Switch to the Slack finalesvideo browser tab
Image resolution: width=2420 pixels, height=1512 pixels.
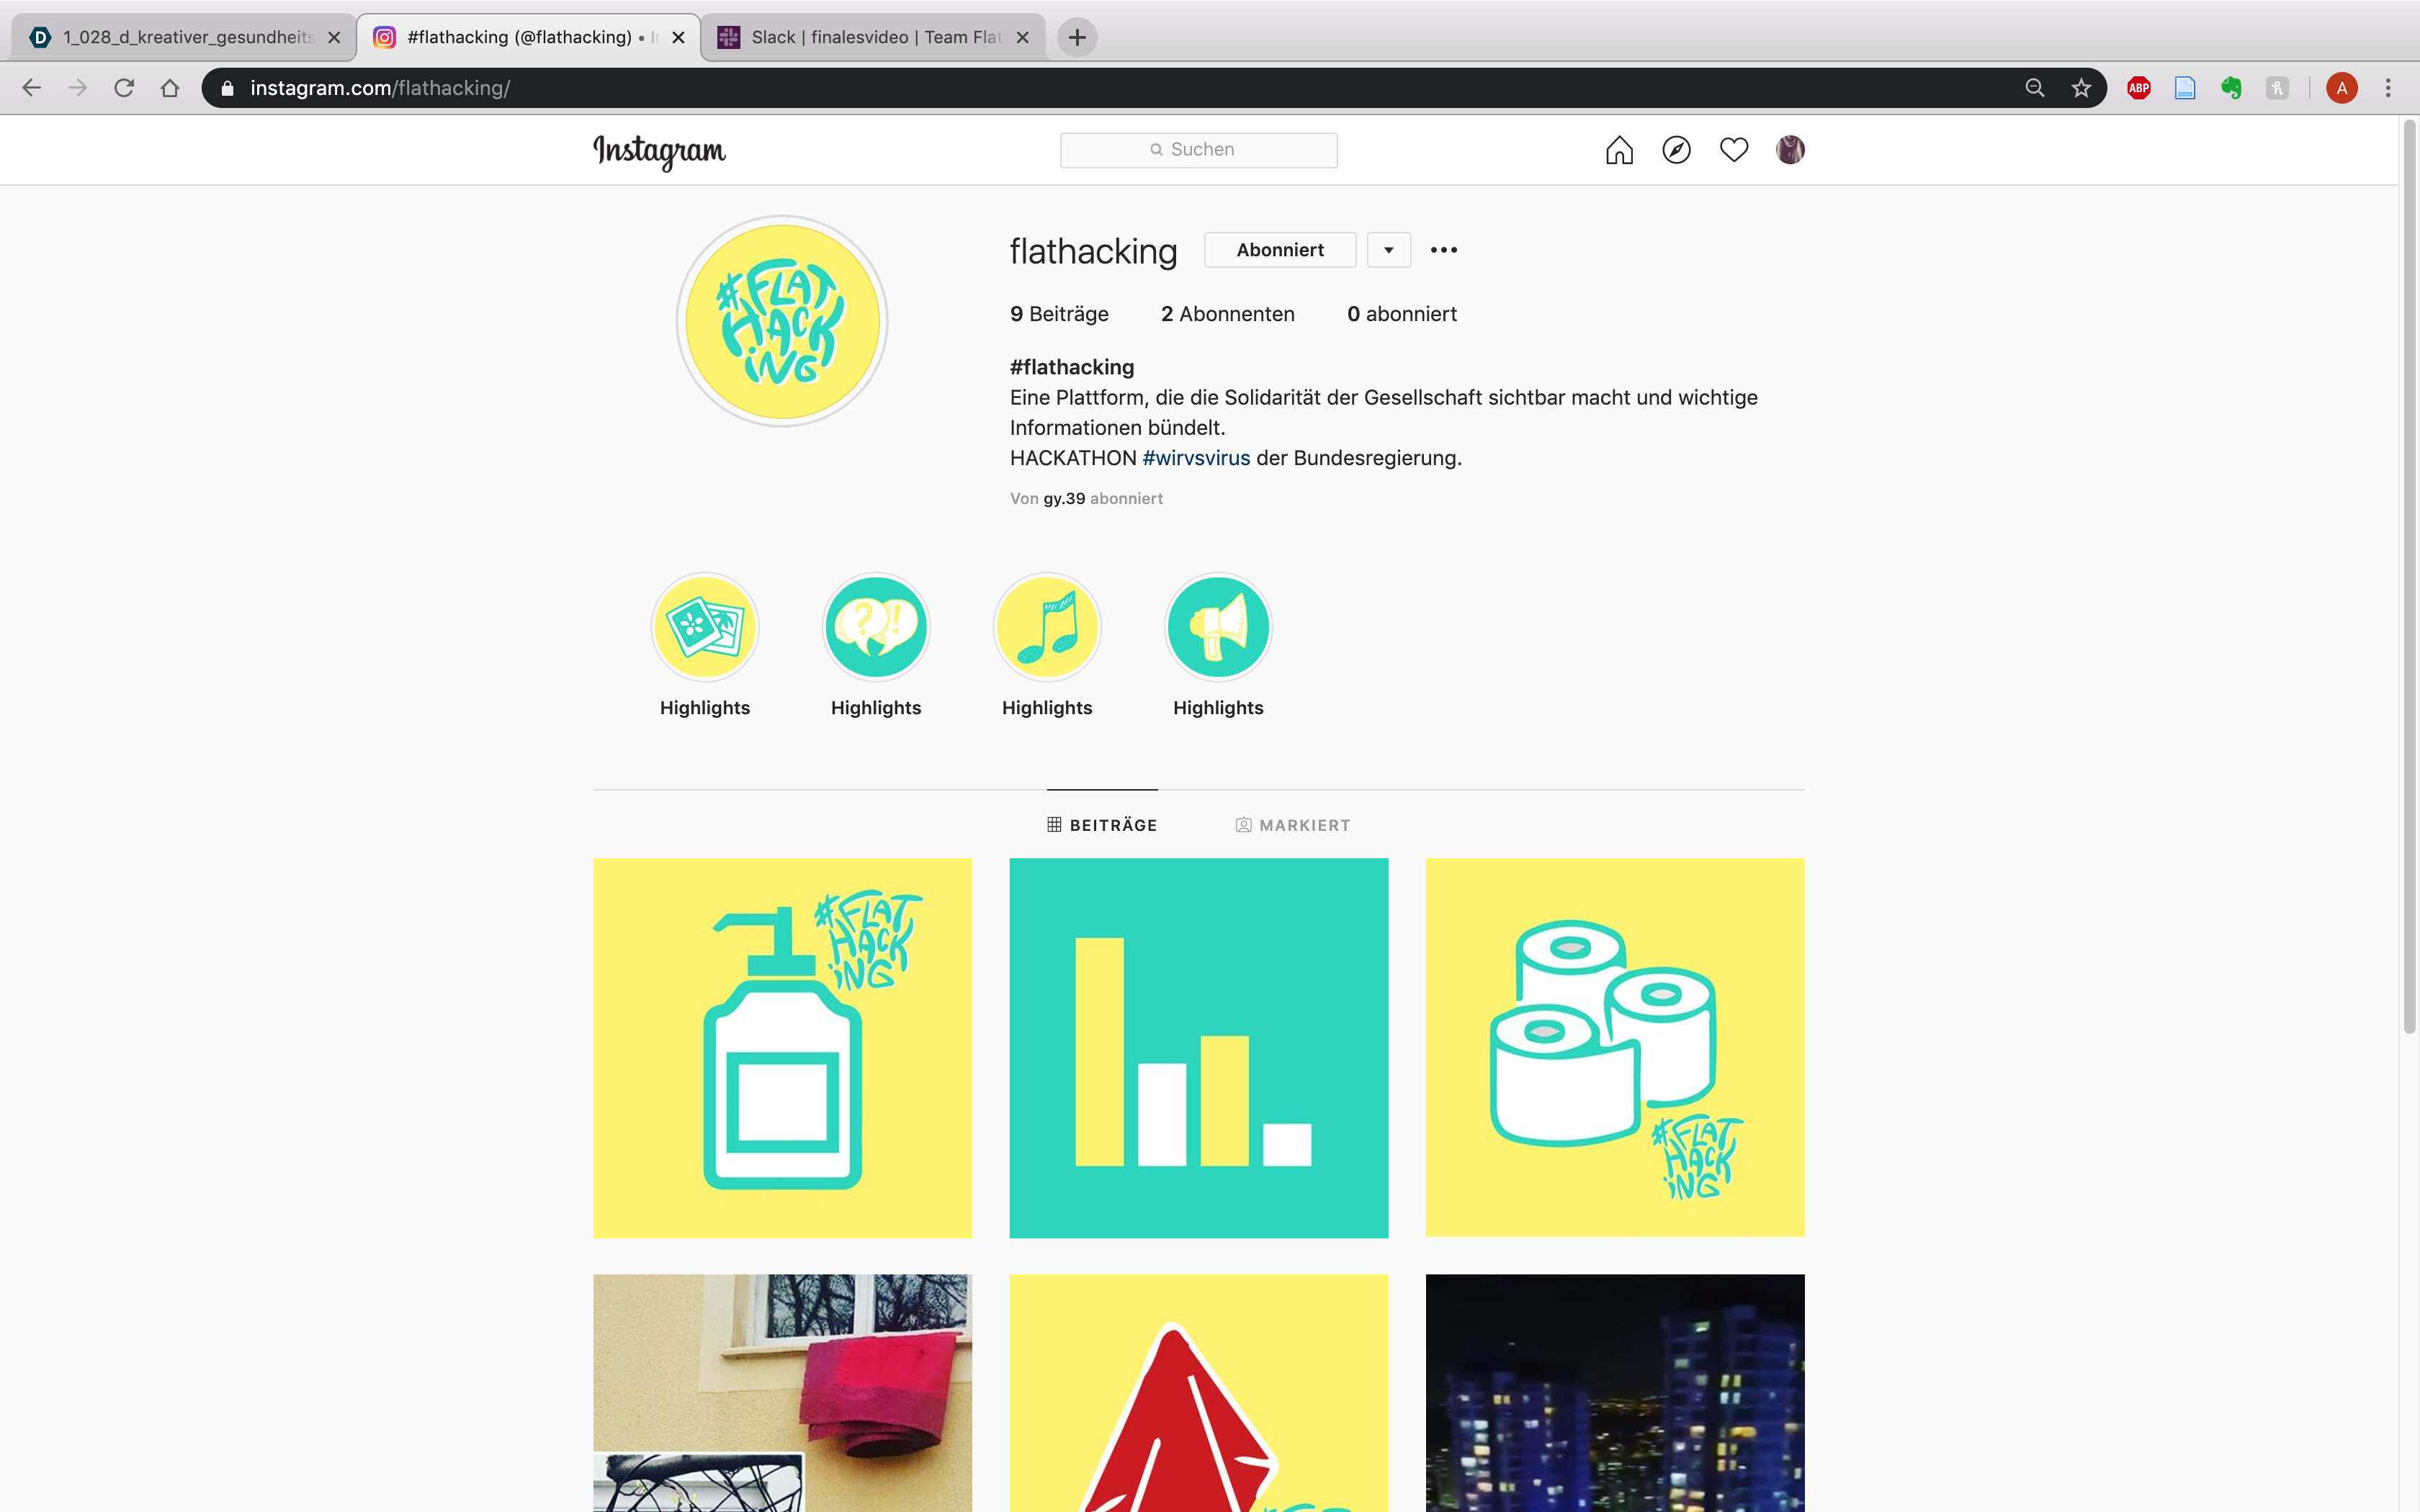(x=872, y=37)
